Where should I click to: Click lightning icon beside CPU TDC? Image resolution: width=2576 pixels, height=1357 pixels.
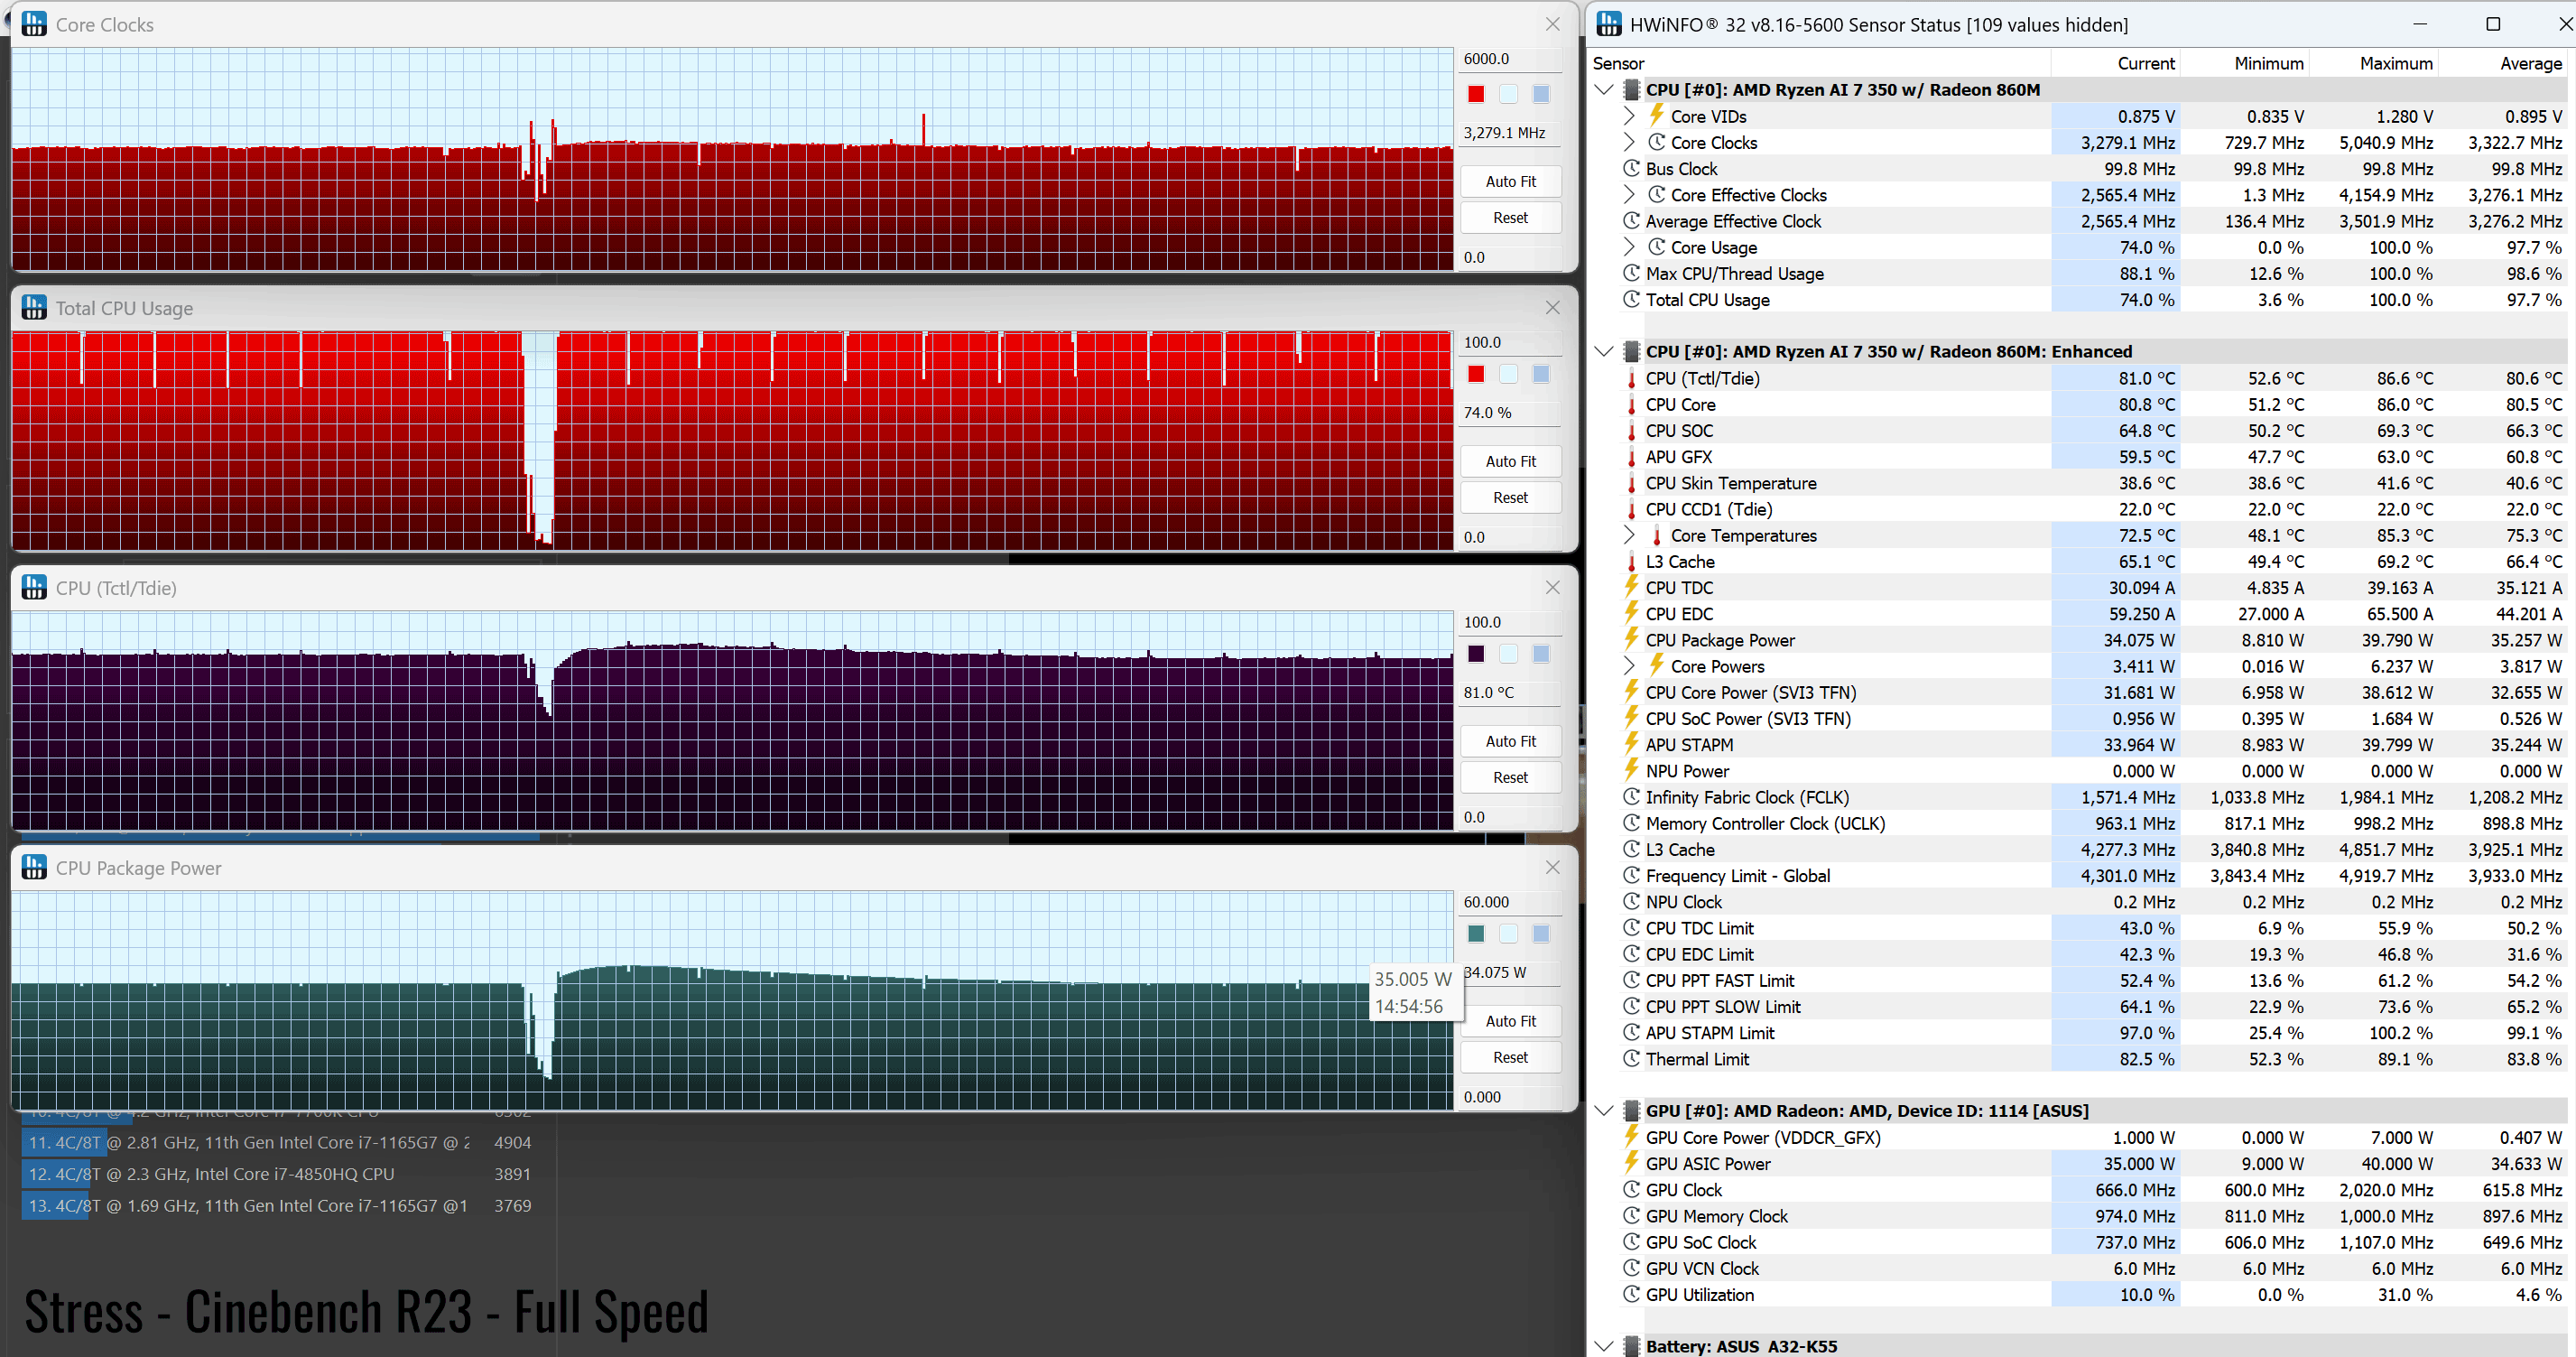pyautogui.click(x=1632, y=587)
